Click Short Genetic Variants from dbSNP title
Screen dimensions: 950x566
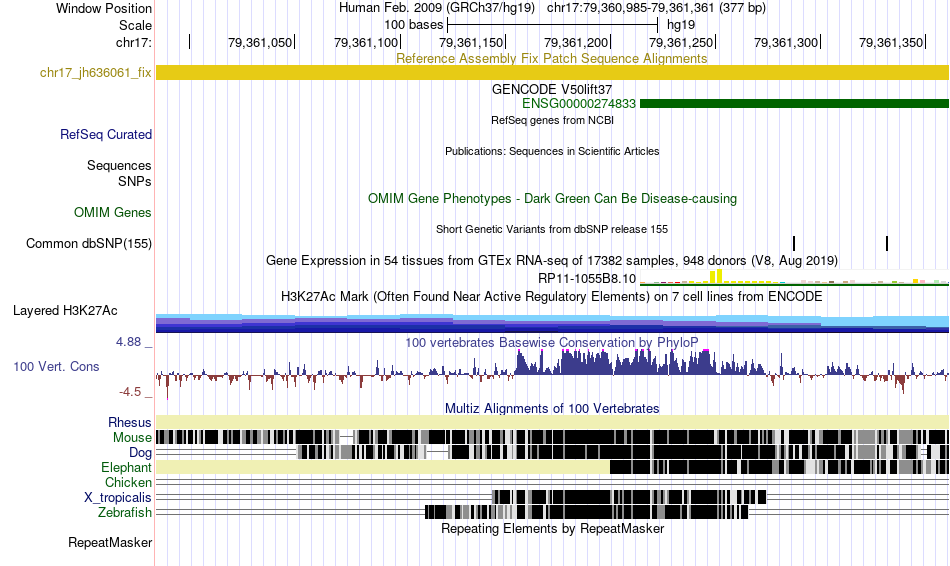point(552,230)
